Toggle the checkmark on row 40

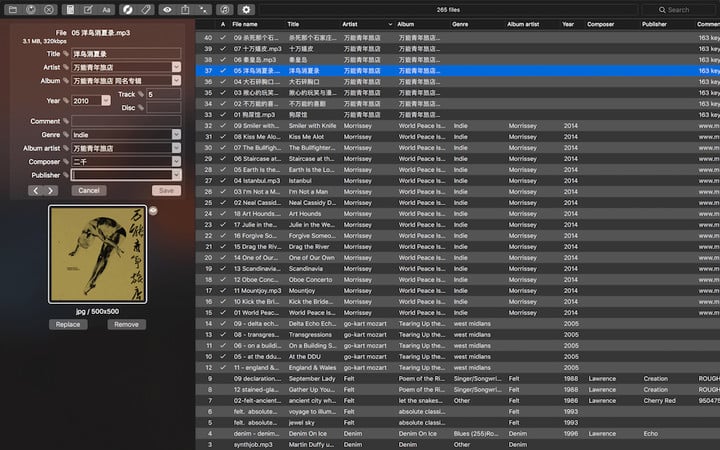223,38
